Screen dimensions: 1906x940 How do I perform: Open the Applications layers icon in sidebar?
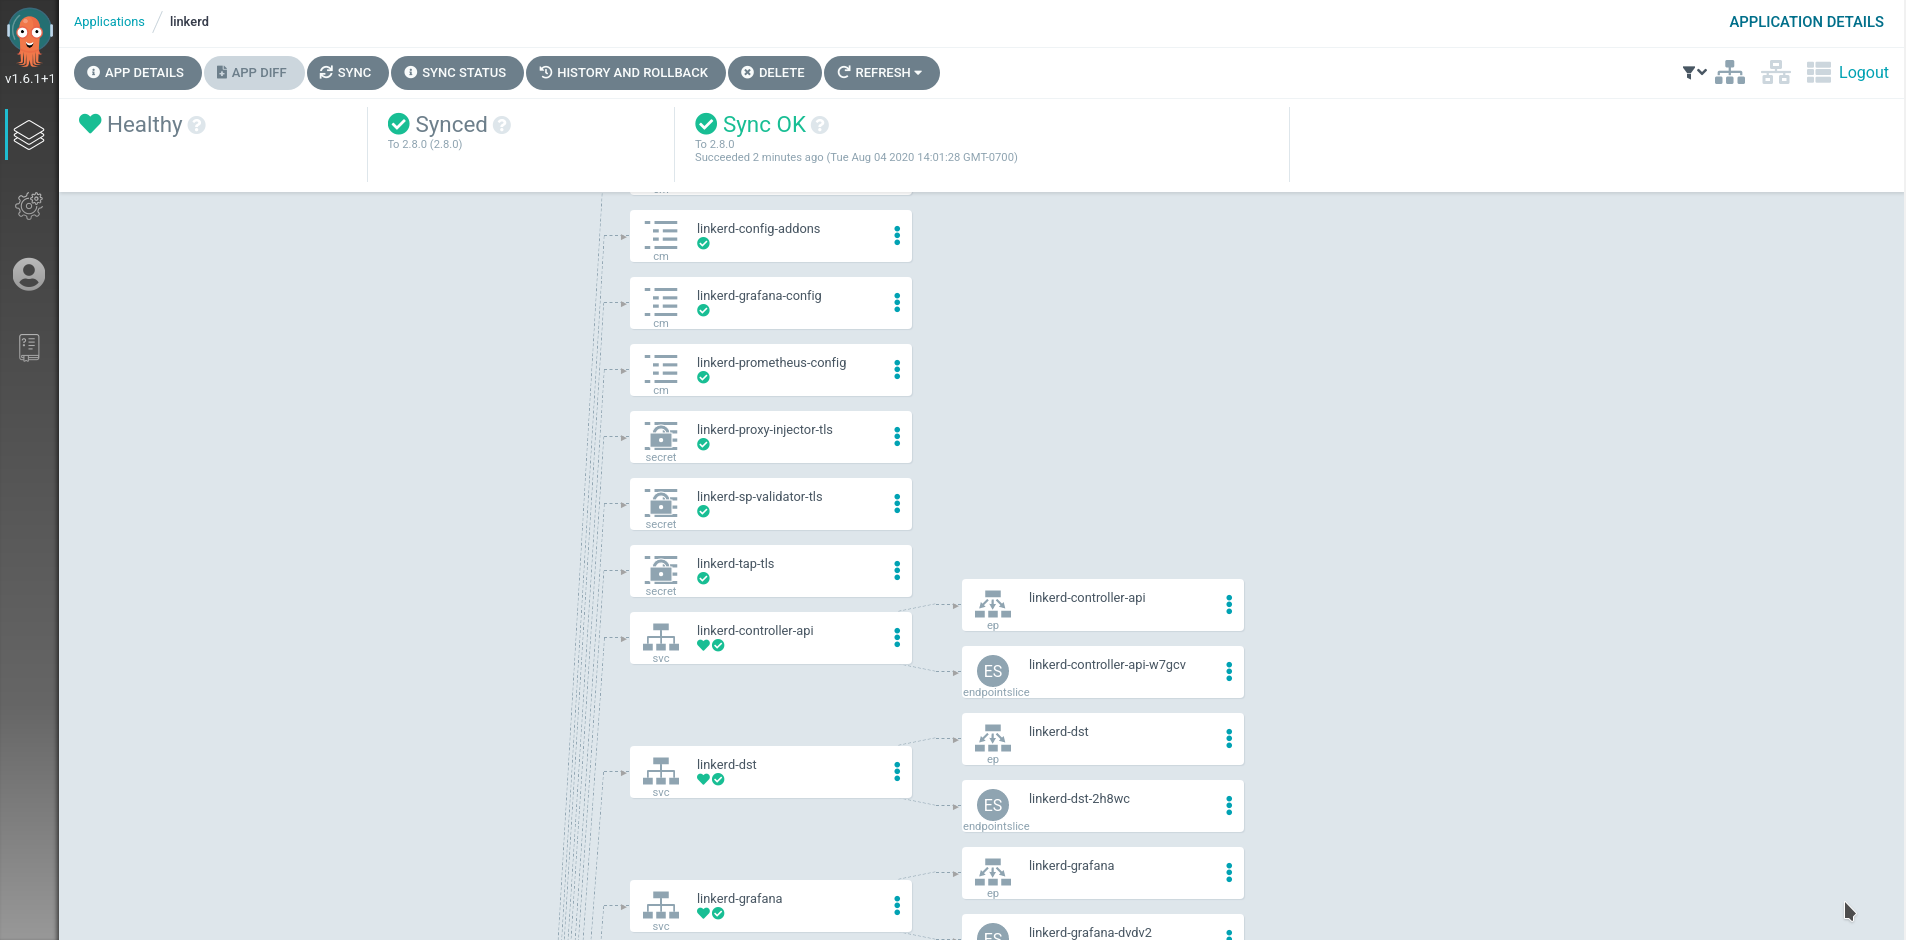(x=29, y=134)
